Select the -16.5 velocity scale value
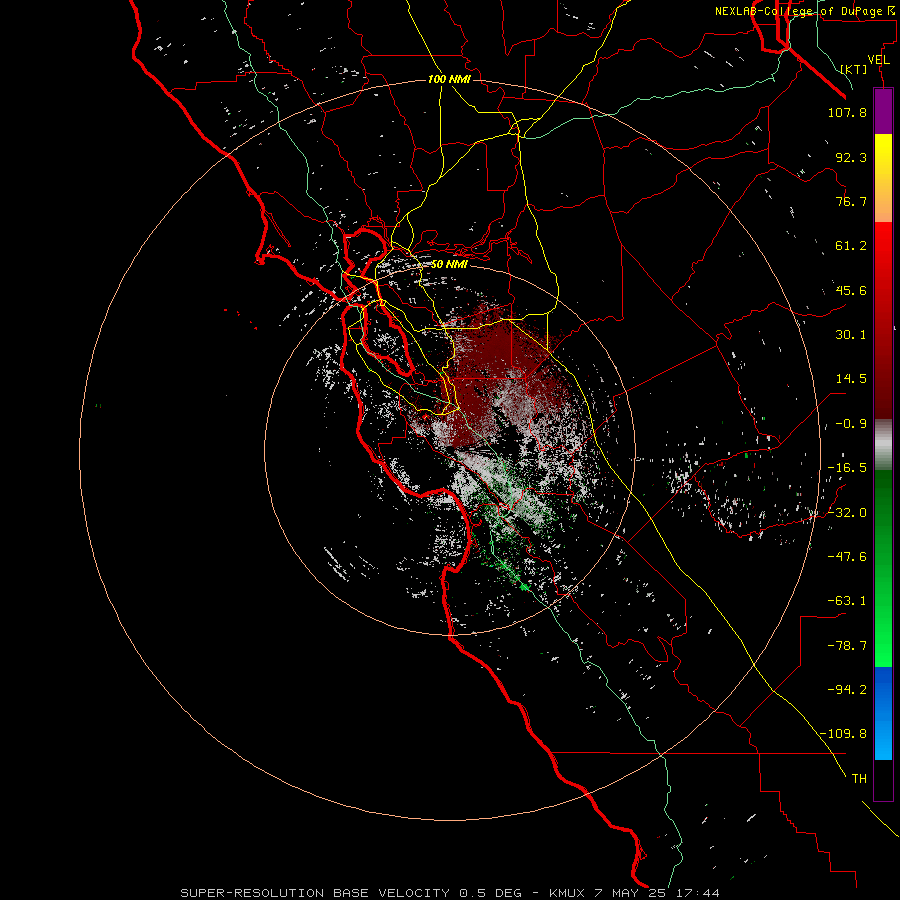 847,468
